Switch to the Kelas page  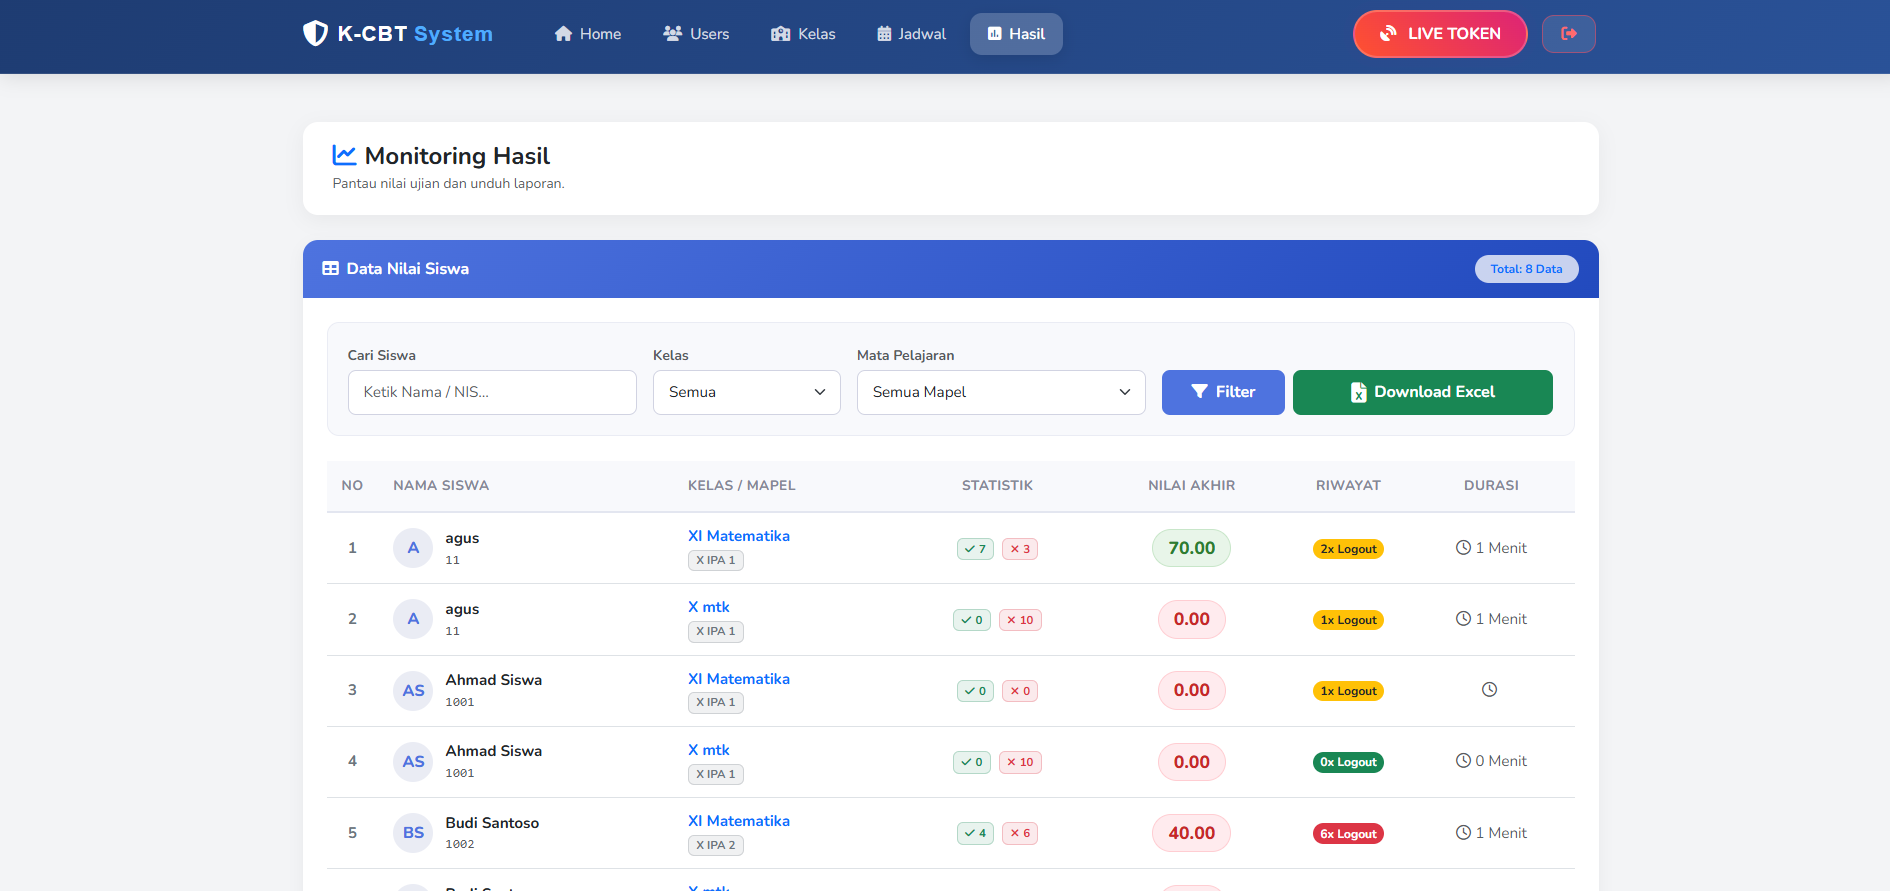pyautogui.click(x=803, y=34)
